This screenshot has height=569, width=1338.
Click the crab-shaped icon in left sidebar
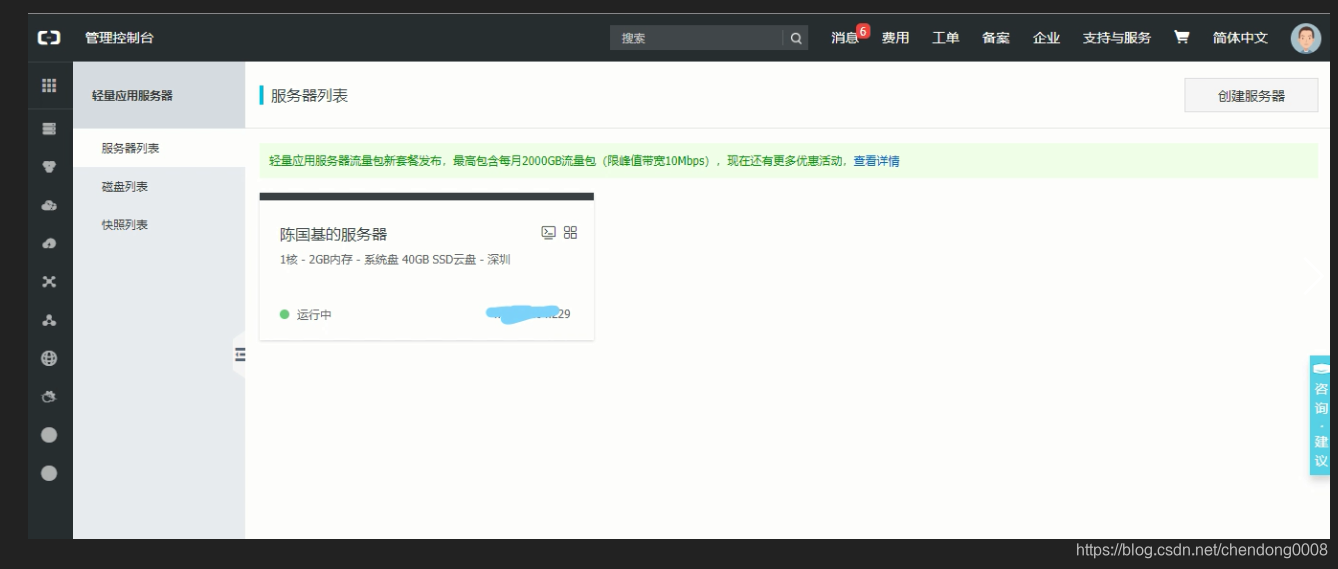tap(48, 397)
